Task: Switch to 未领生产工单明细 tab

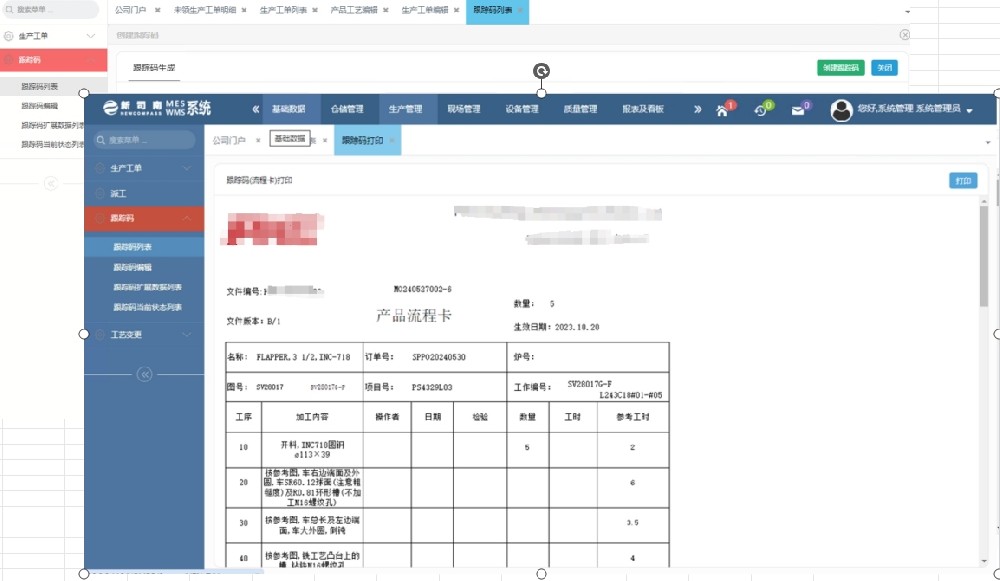Action: 205,10
